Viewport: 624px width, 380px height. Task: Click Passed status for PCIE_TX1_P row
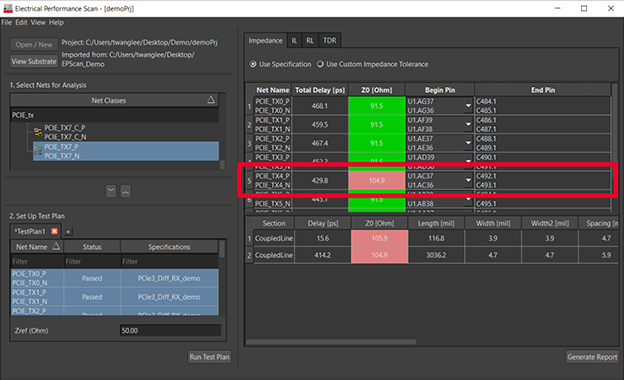pos(92,297)
